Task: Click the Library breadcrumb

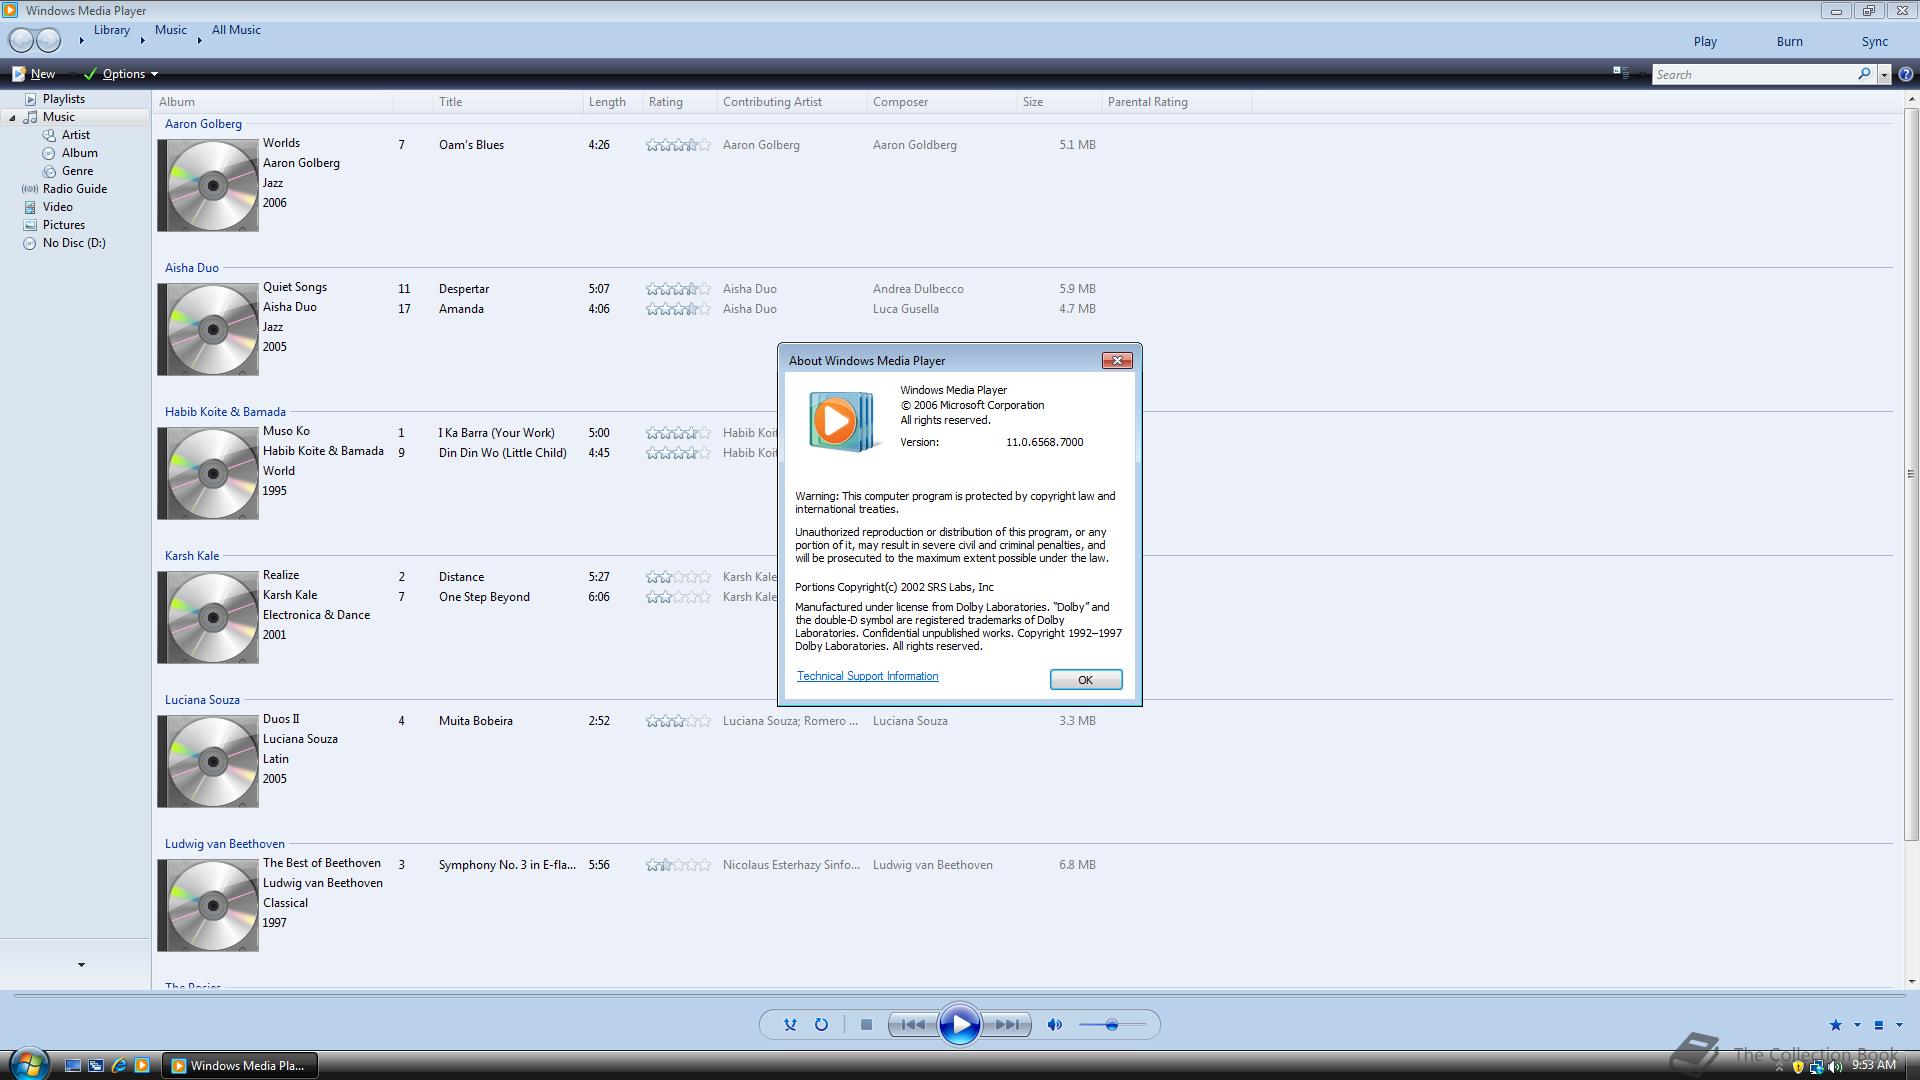Action: click(x=112, y=30)
